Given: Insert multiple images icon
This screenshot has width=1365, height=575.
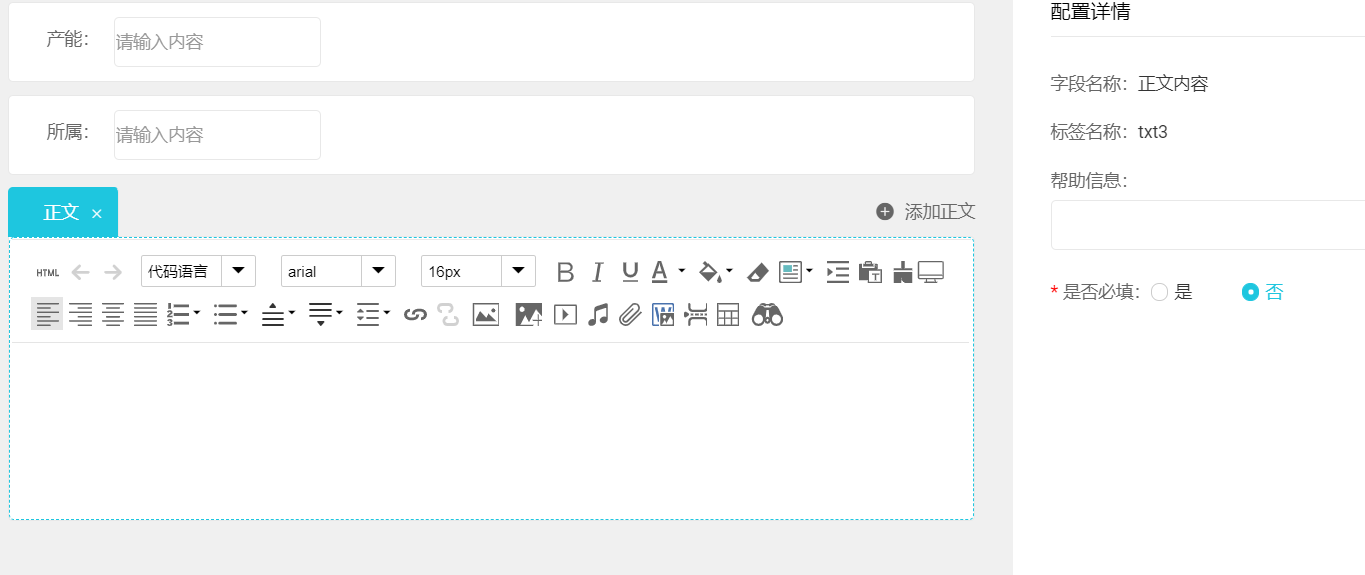Looking at the screenshot, I should [x=529, y=315].
